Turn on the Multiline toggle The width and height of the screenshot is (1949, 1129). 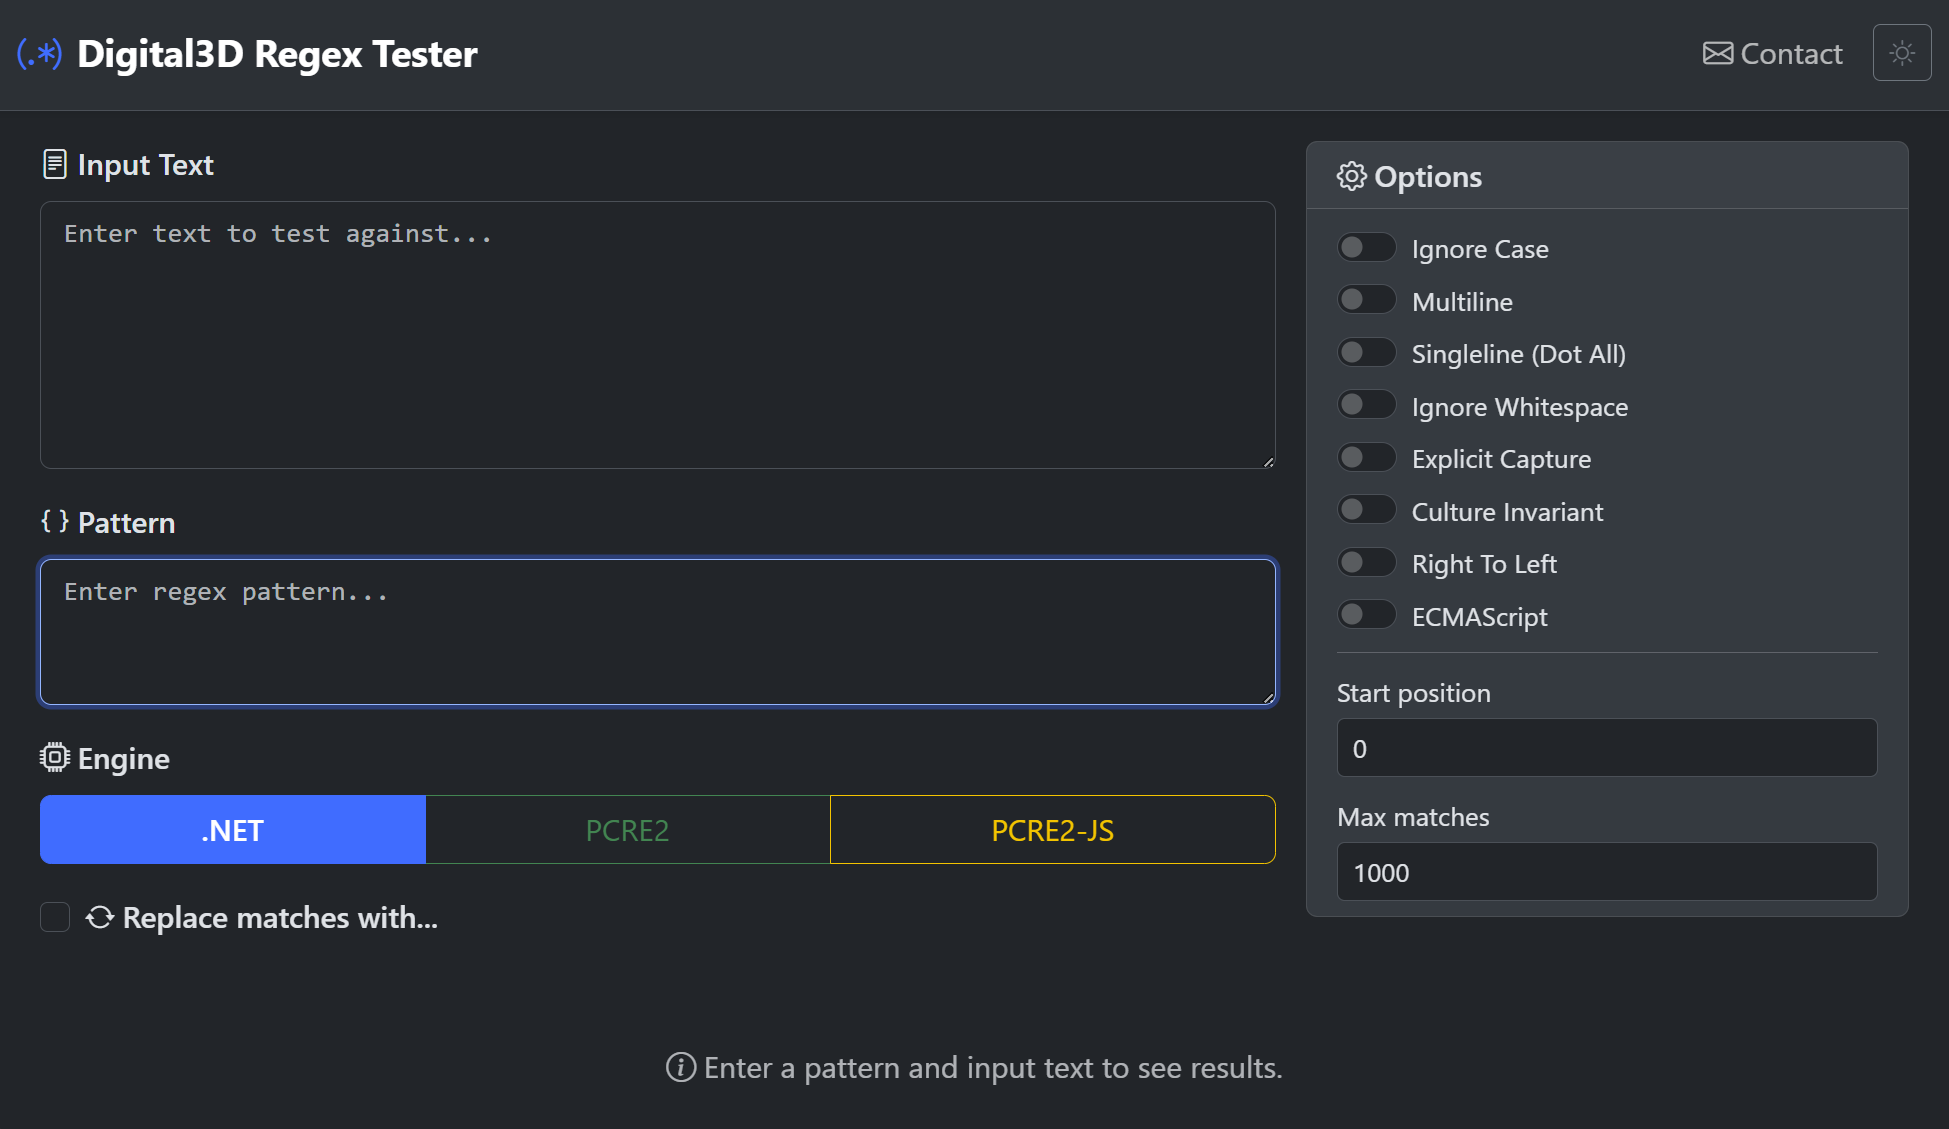pos(1366,300)
